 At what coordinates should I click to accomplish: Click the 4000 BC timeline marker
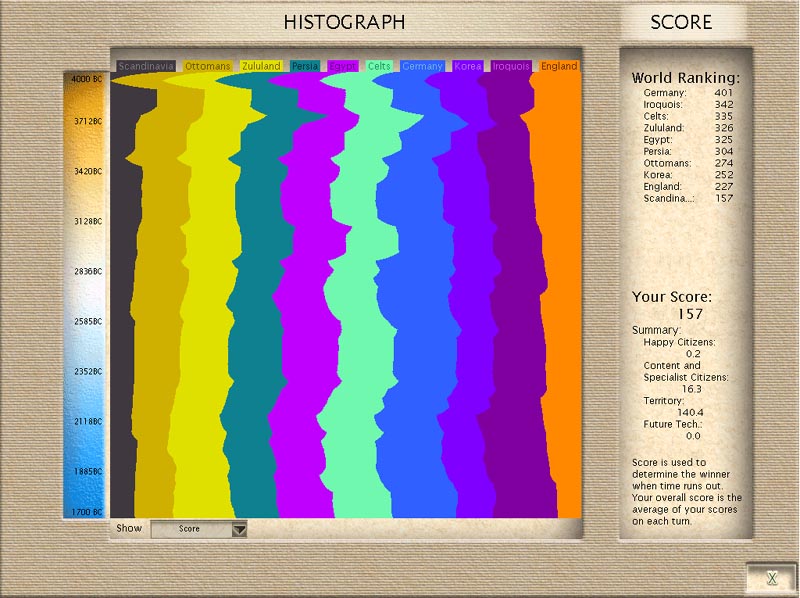coord(85,78)
